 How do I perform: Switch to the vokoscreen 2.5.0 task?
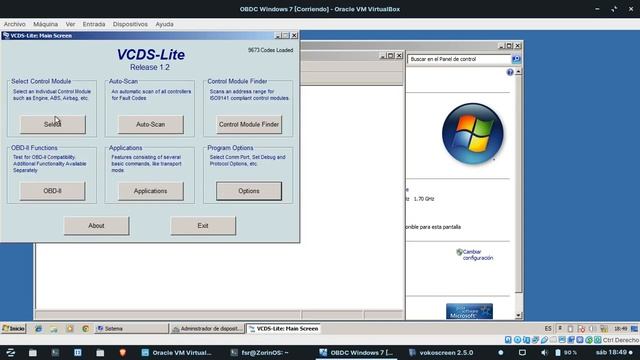[x=441, y=353]
